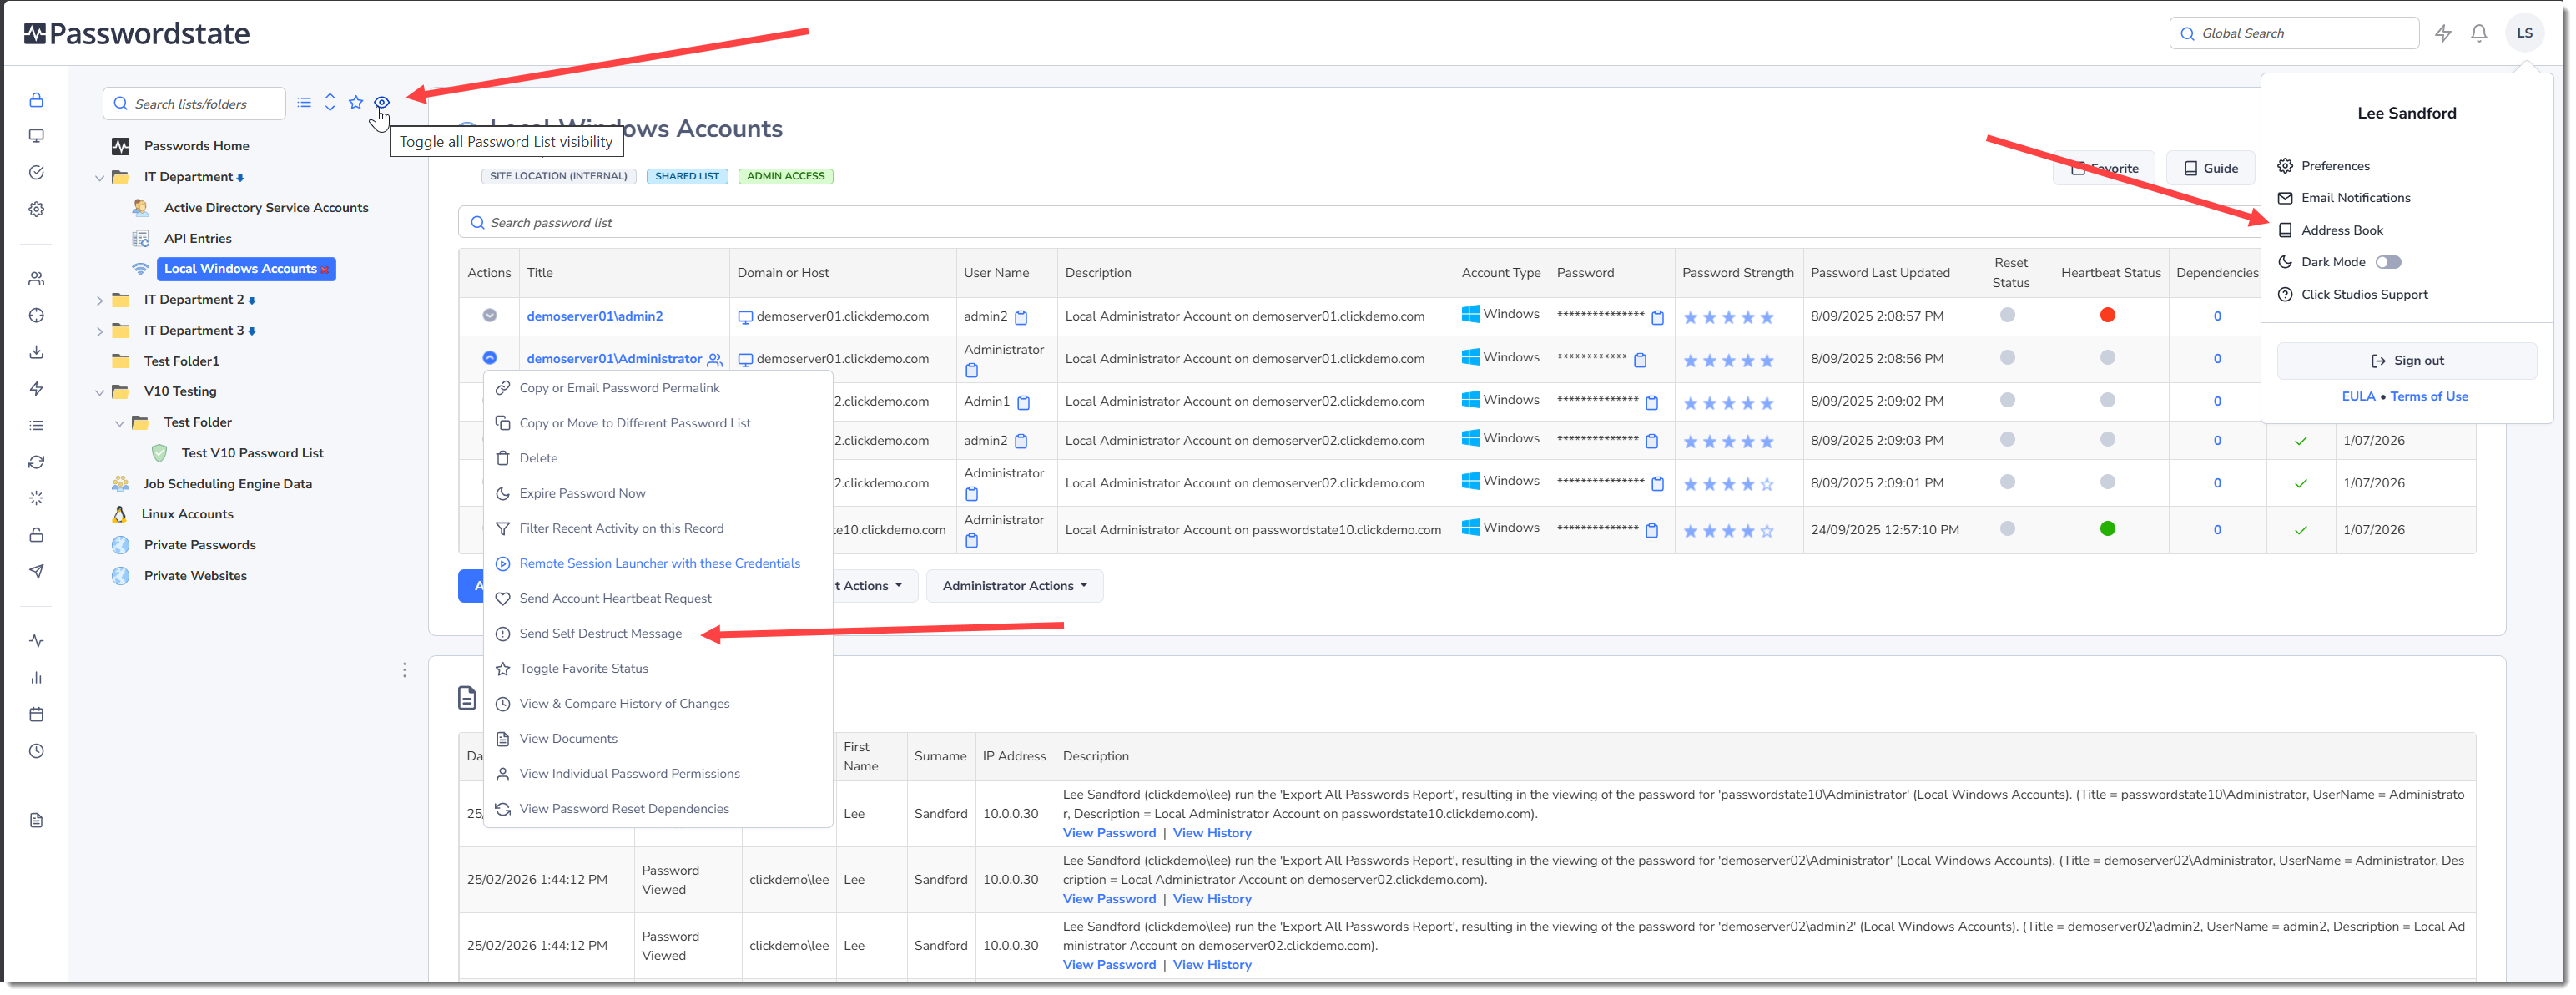Open the Terms of Use link
This screenshot has width=2576, height=995.
(x=2428, y=396)
